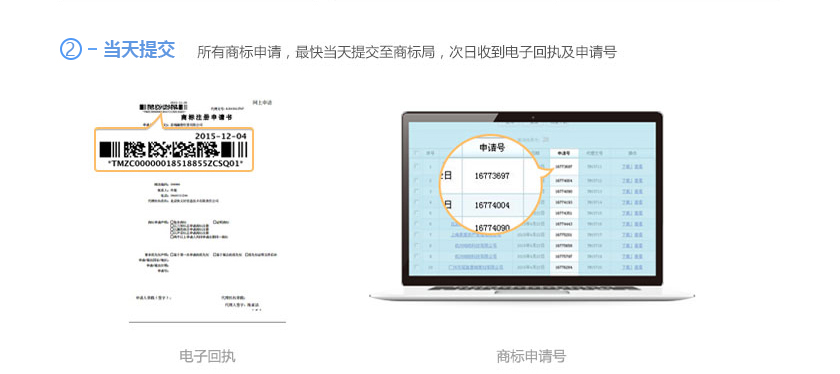Click the circular magnifier showing 16773697
Screen dimensions: 840x374
point(489,184)
